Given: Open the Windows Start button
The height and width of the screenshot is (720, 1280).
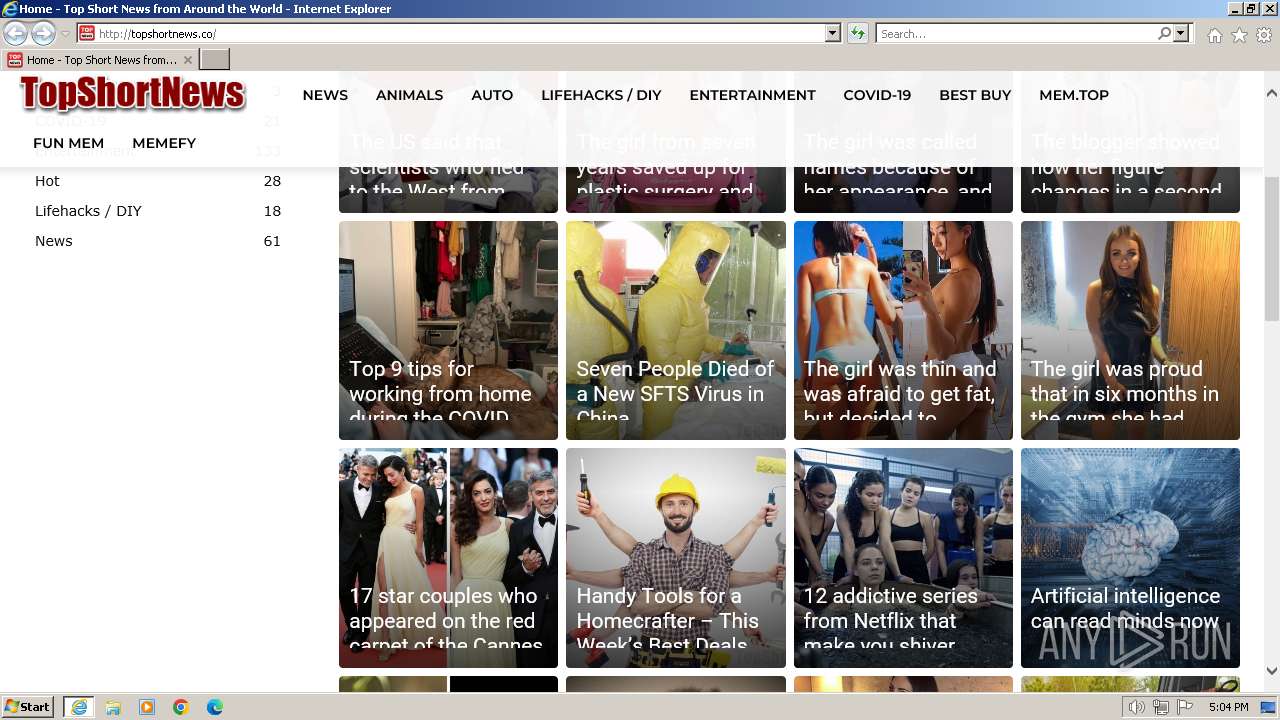Looking at the screenshot, I should click(x=28, y=707).
